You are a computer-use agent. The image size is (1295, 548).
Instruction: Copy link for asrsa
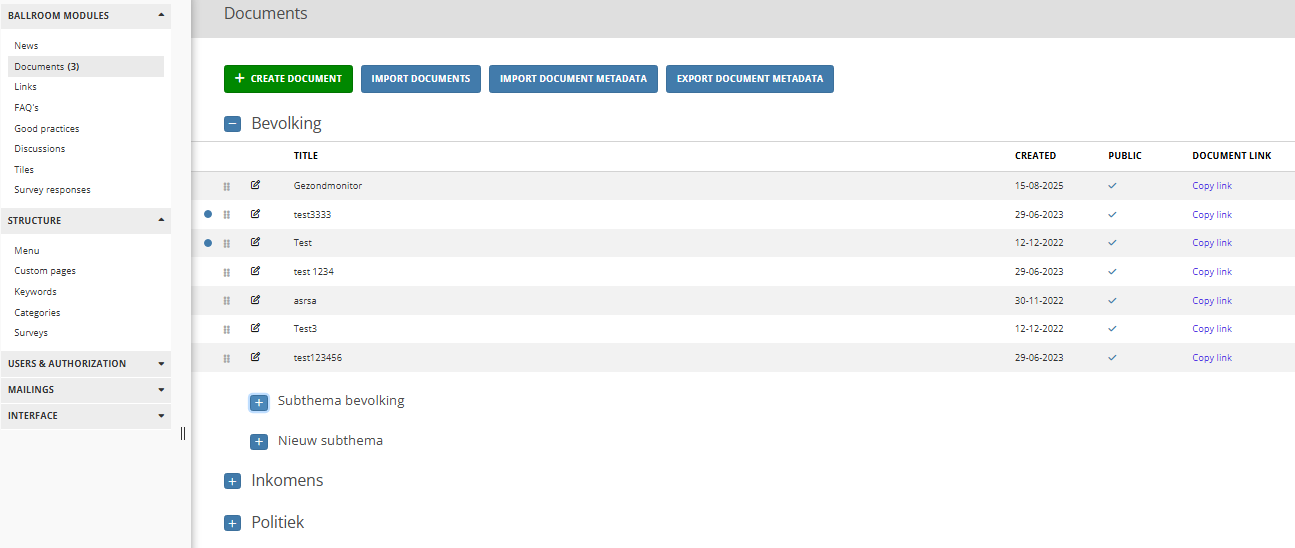coord(1212,301)
